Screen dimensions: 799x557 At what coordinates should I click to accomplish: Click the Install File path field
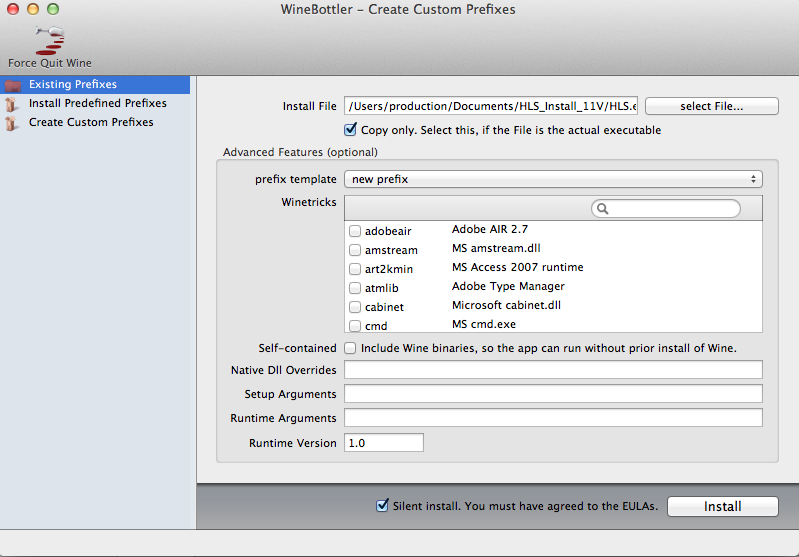[491, 106]
